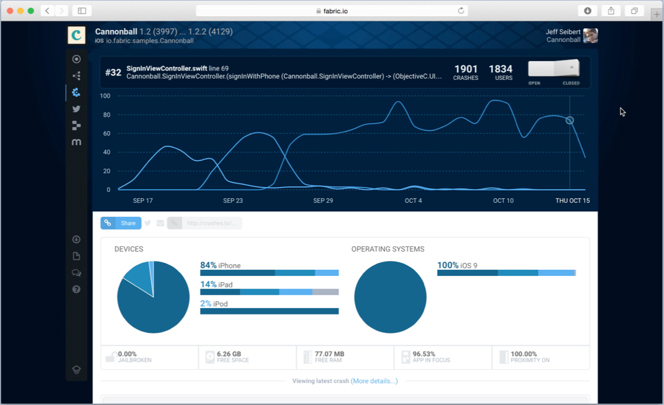Click the 100.00% proximity on stat

coord(541,357)
